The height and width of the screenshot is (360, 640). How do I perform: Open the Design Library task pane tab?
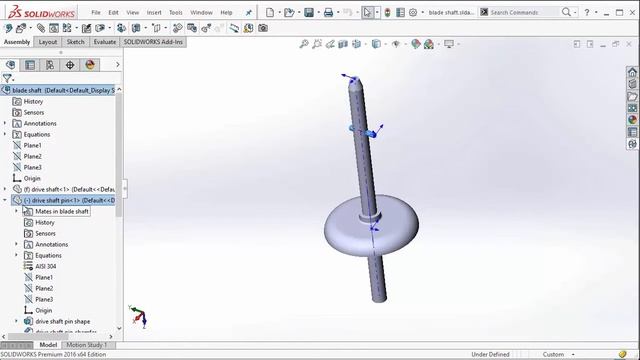(x=632, y=84)
